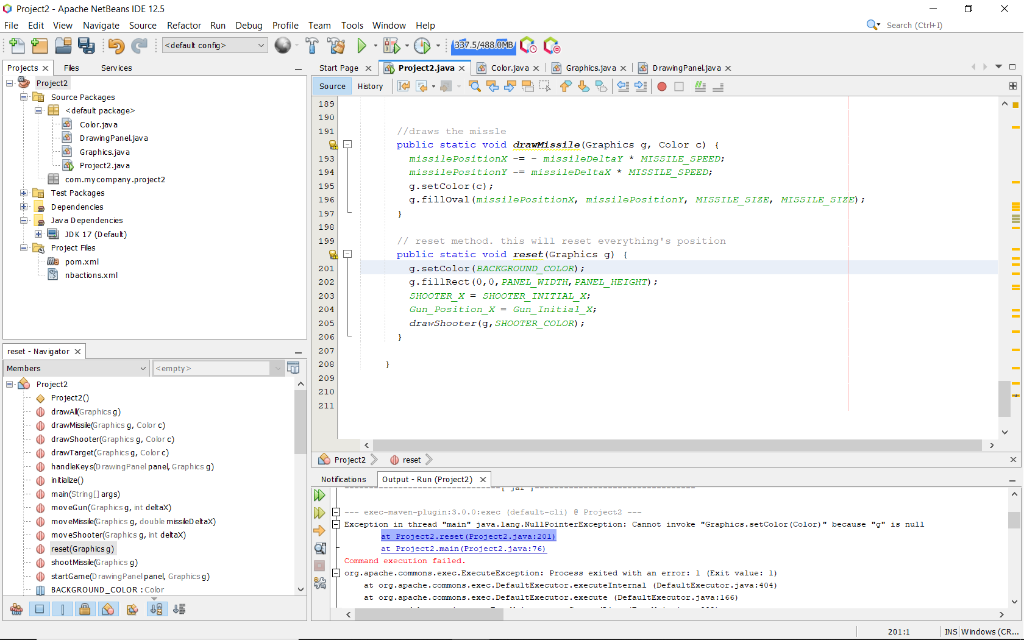Viewport: 1024px width, 640px height.
Task: Switch to the Graphics.java tab
Action: (588, 68)
